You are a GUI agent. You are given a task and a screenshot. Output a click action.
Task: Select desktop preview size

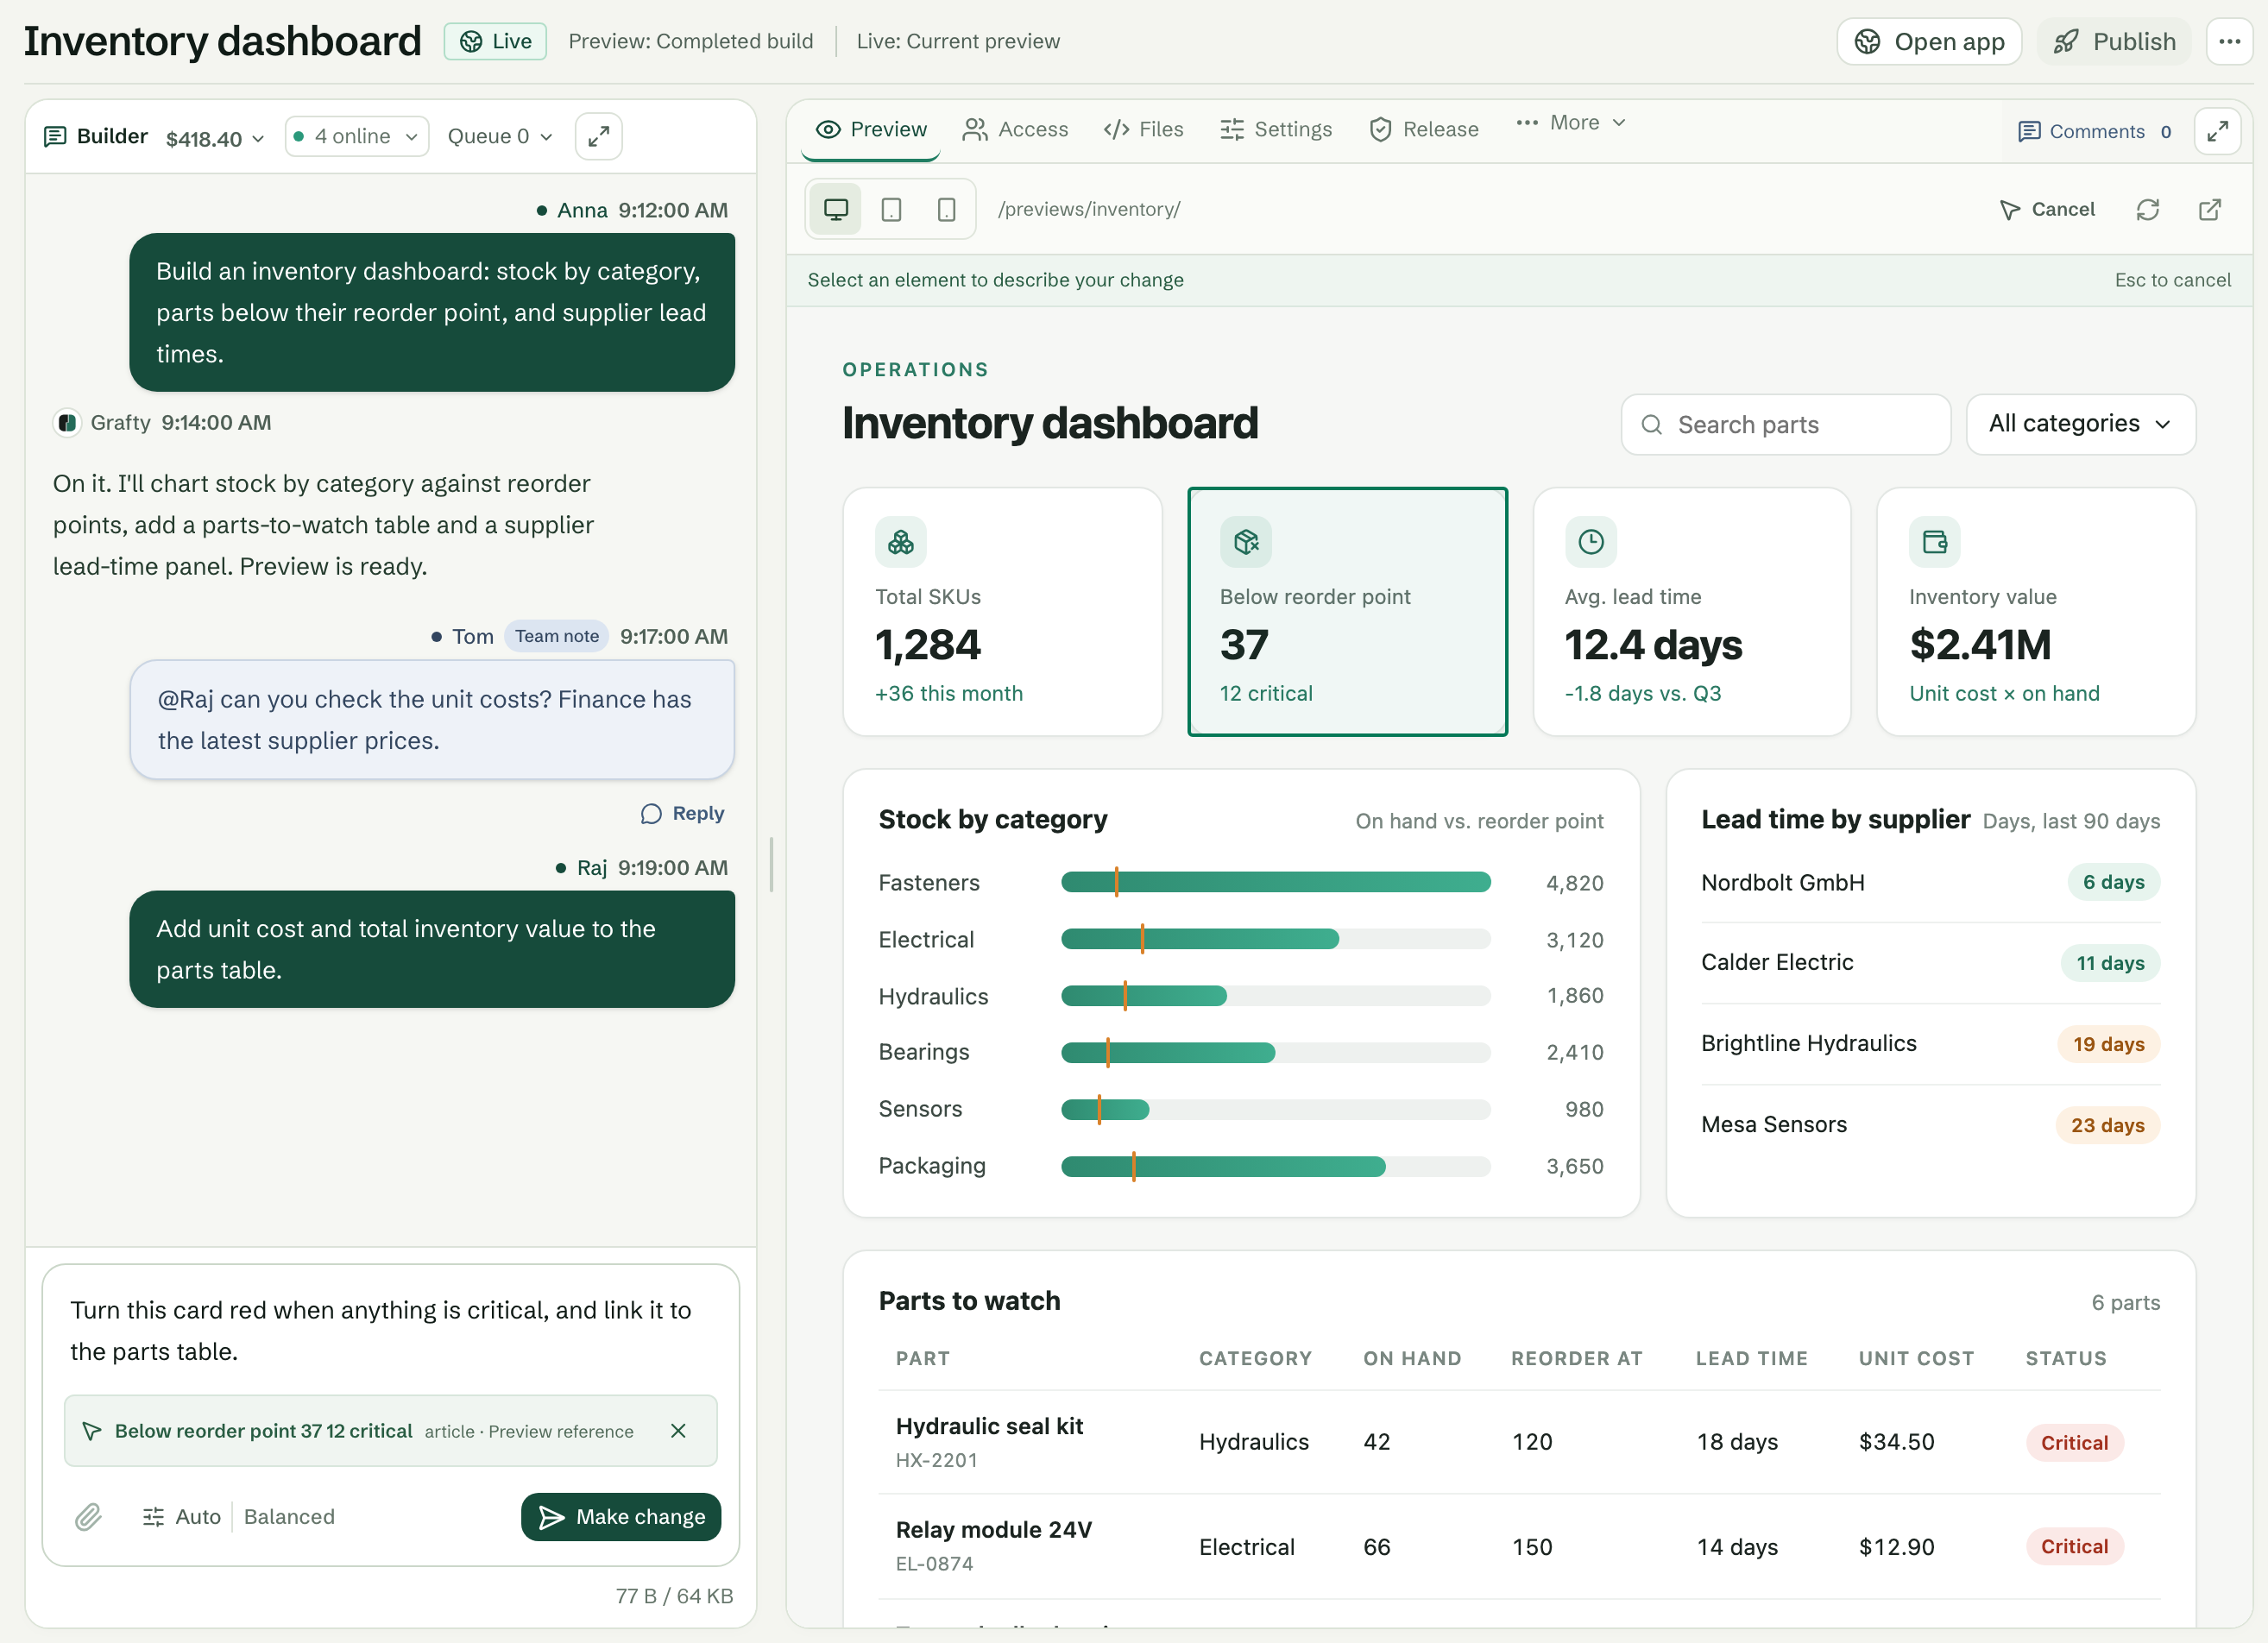pyautogui.click(x=836, y=209)
